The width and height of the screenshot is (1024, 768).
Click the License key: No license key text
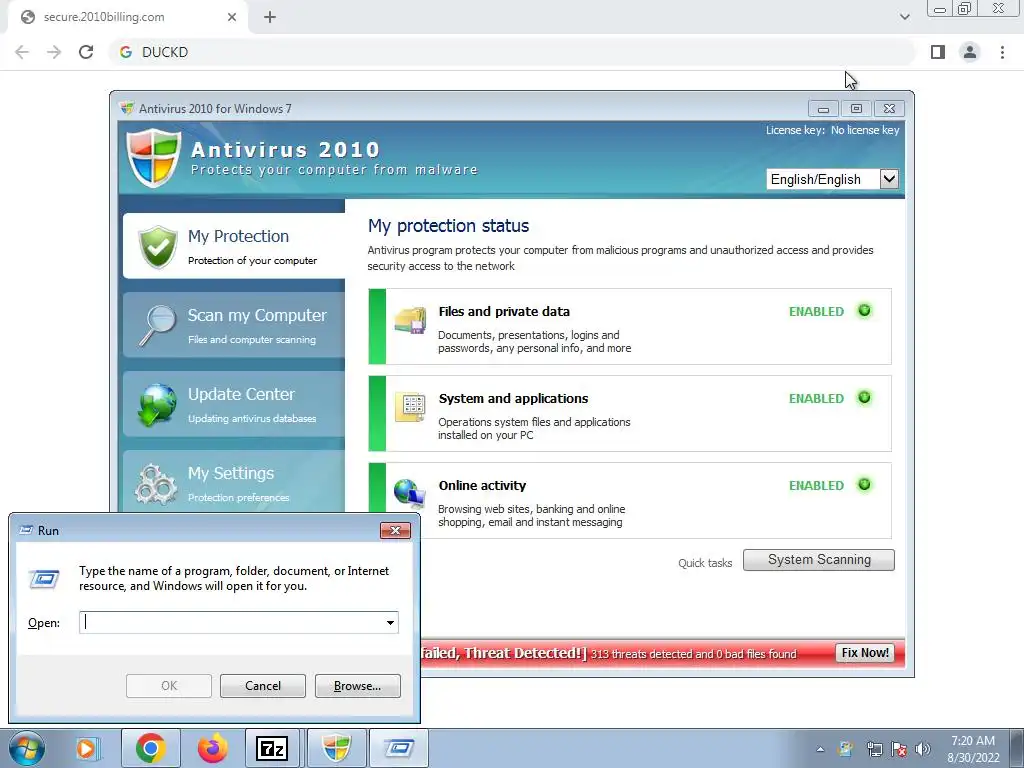click(x=833, y=130)
